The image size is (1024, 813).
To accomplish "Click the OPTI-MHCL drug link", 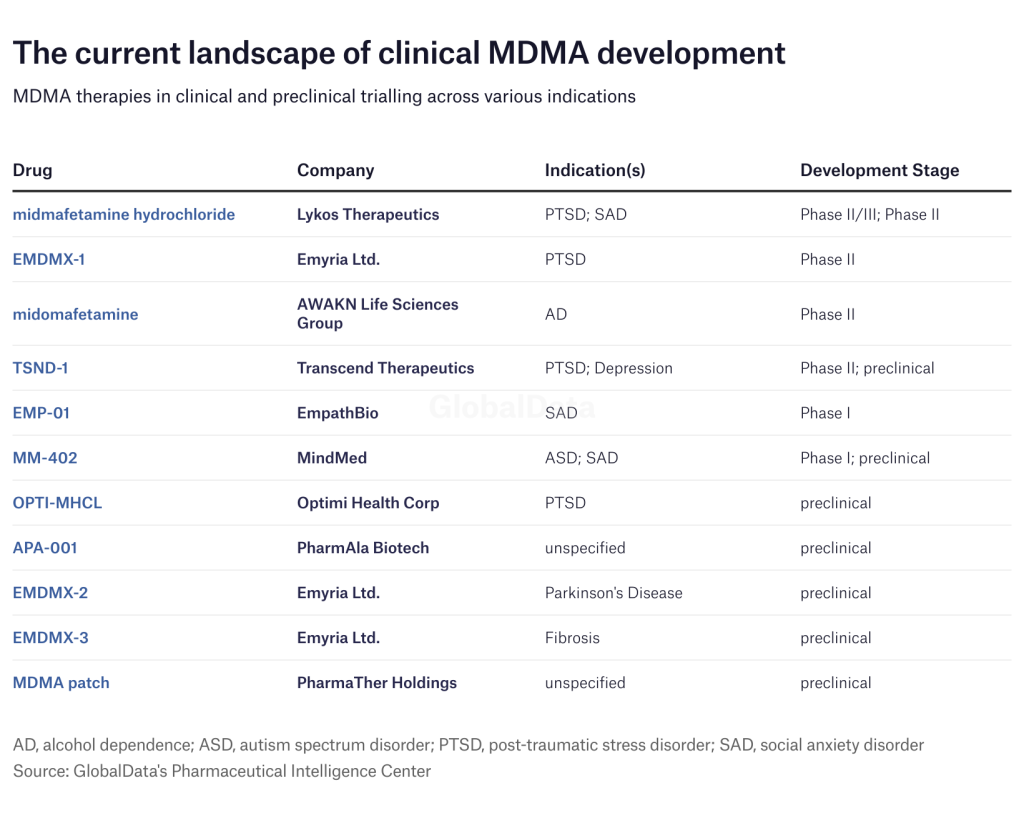I will pyautogui.click(x=57, y=503).
